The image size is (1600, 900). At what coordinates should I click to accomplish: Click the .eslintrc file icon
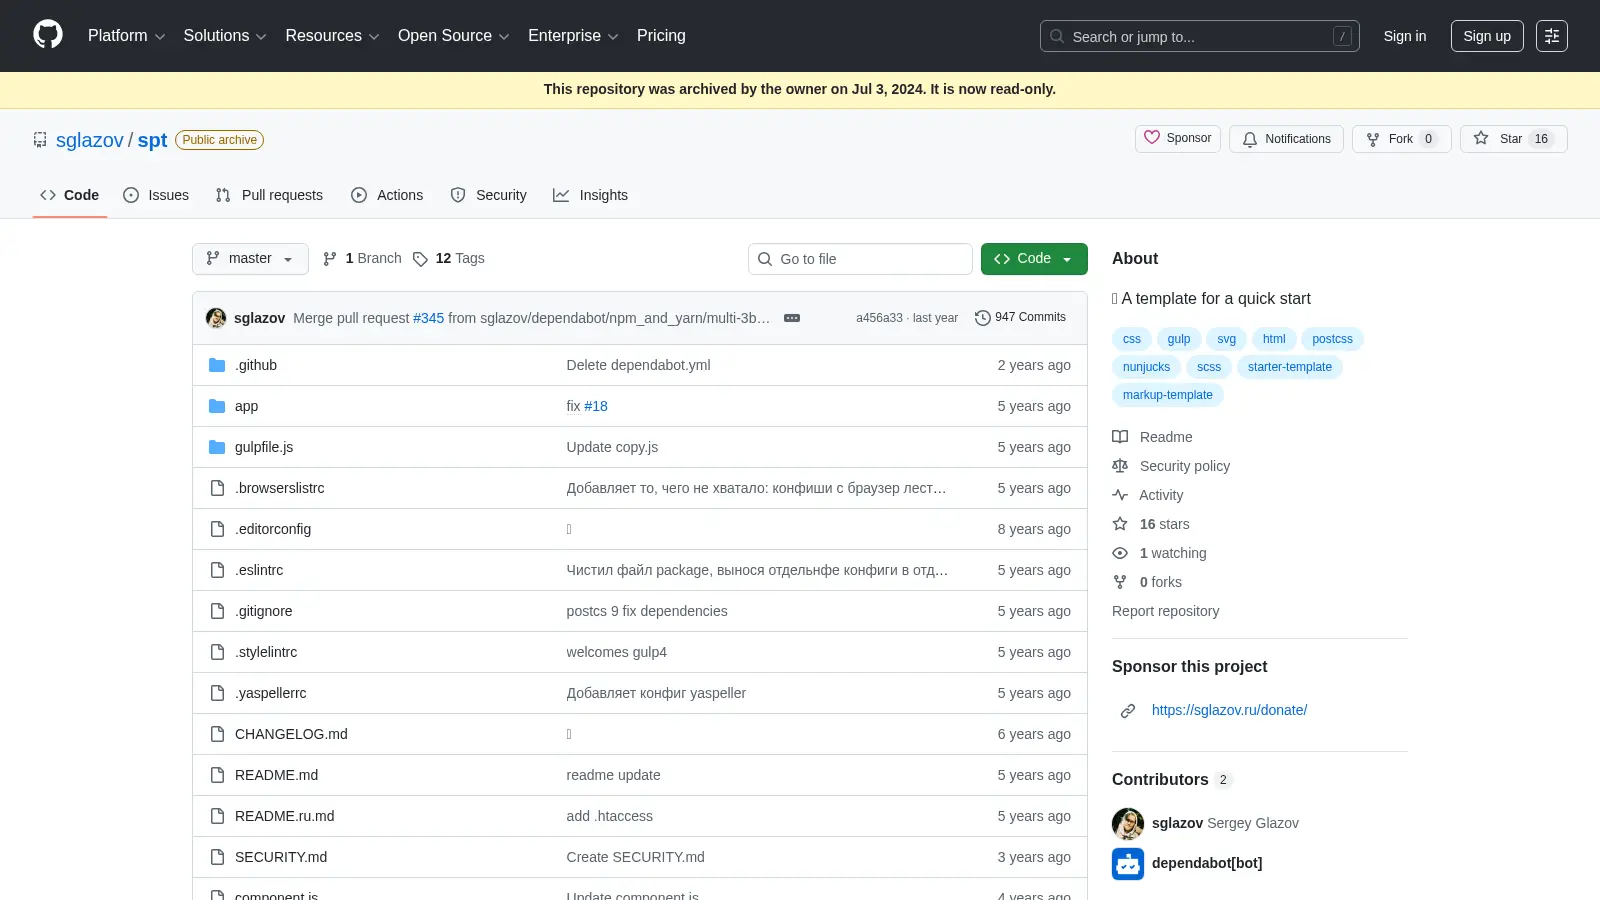click(217, 570)
